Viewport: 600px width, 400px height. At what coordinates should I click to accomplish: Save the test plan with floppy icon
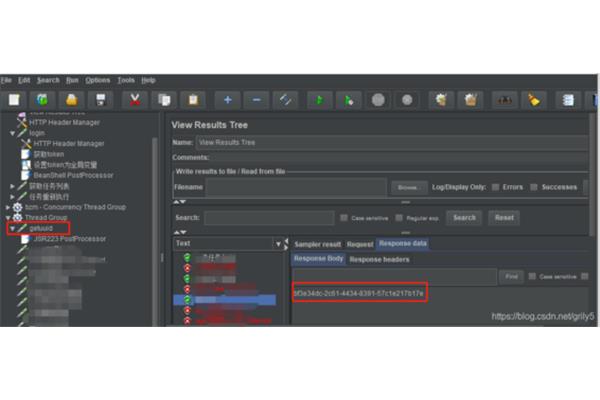pos(101,100)
